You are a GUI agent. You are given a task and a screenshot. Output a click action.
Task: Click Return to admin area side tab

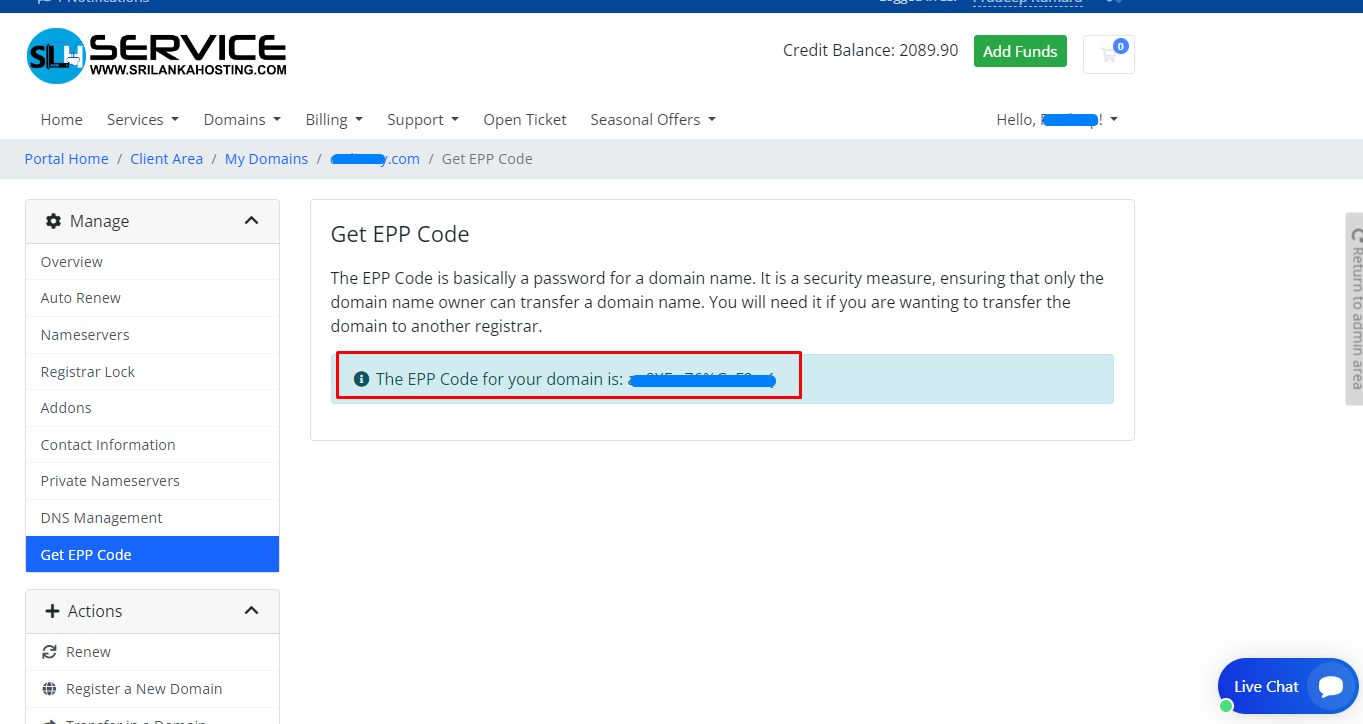point(1355,308)
